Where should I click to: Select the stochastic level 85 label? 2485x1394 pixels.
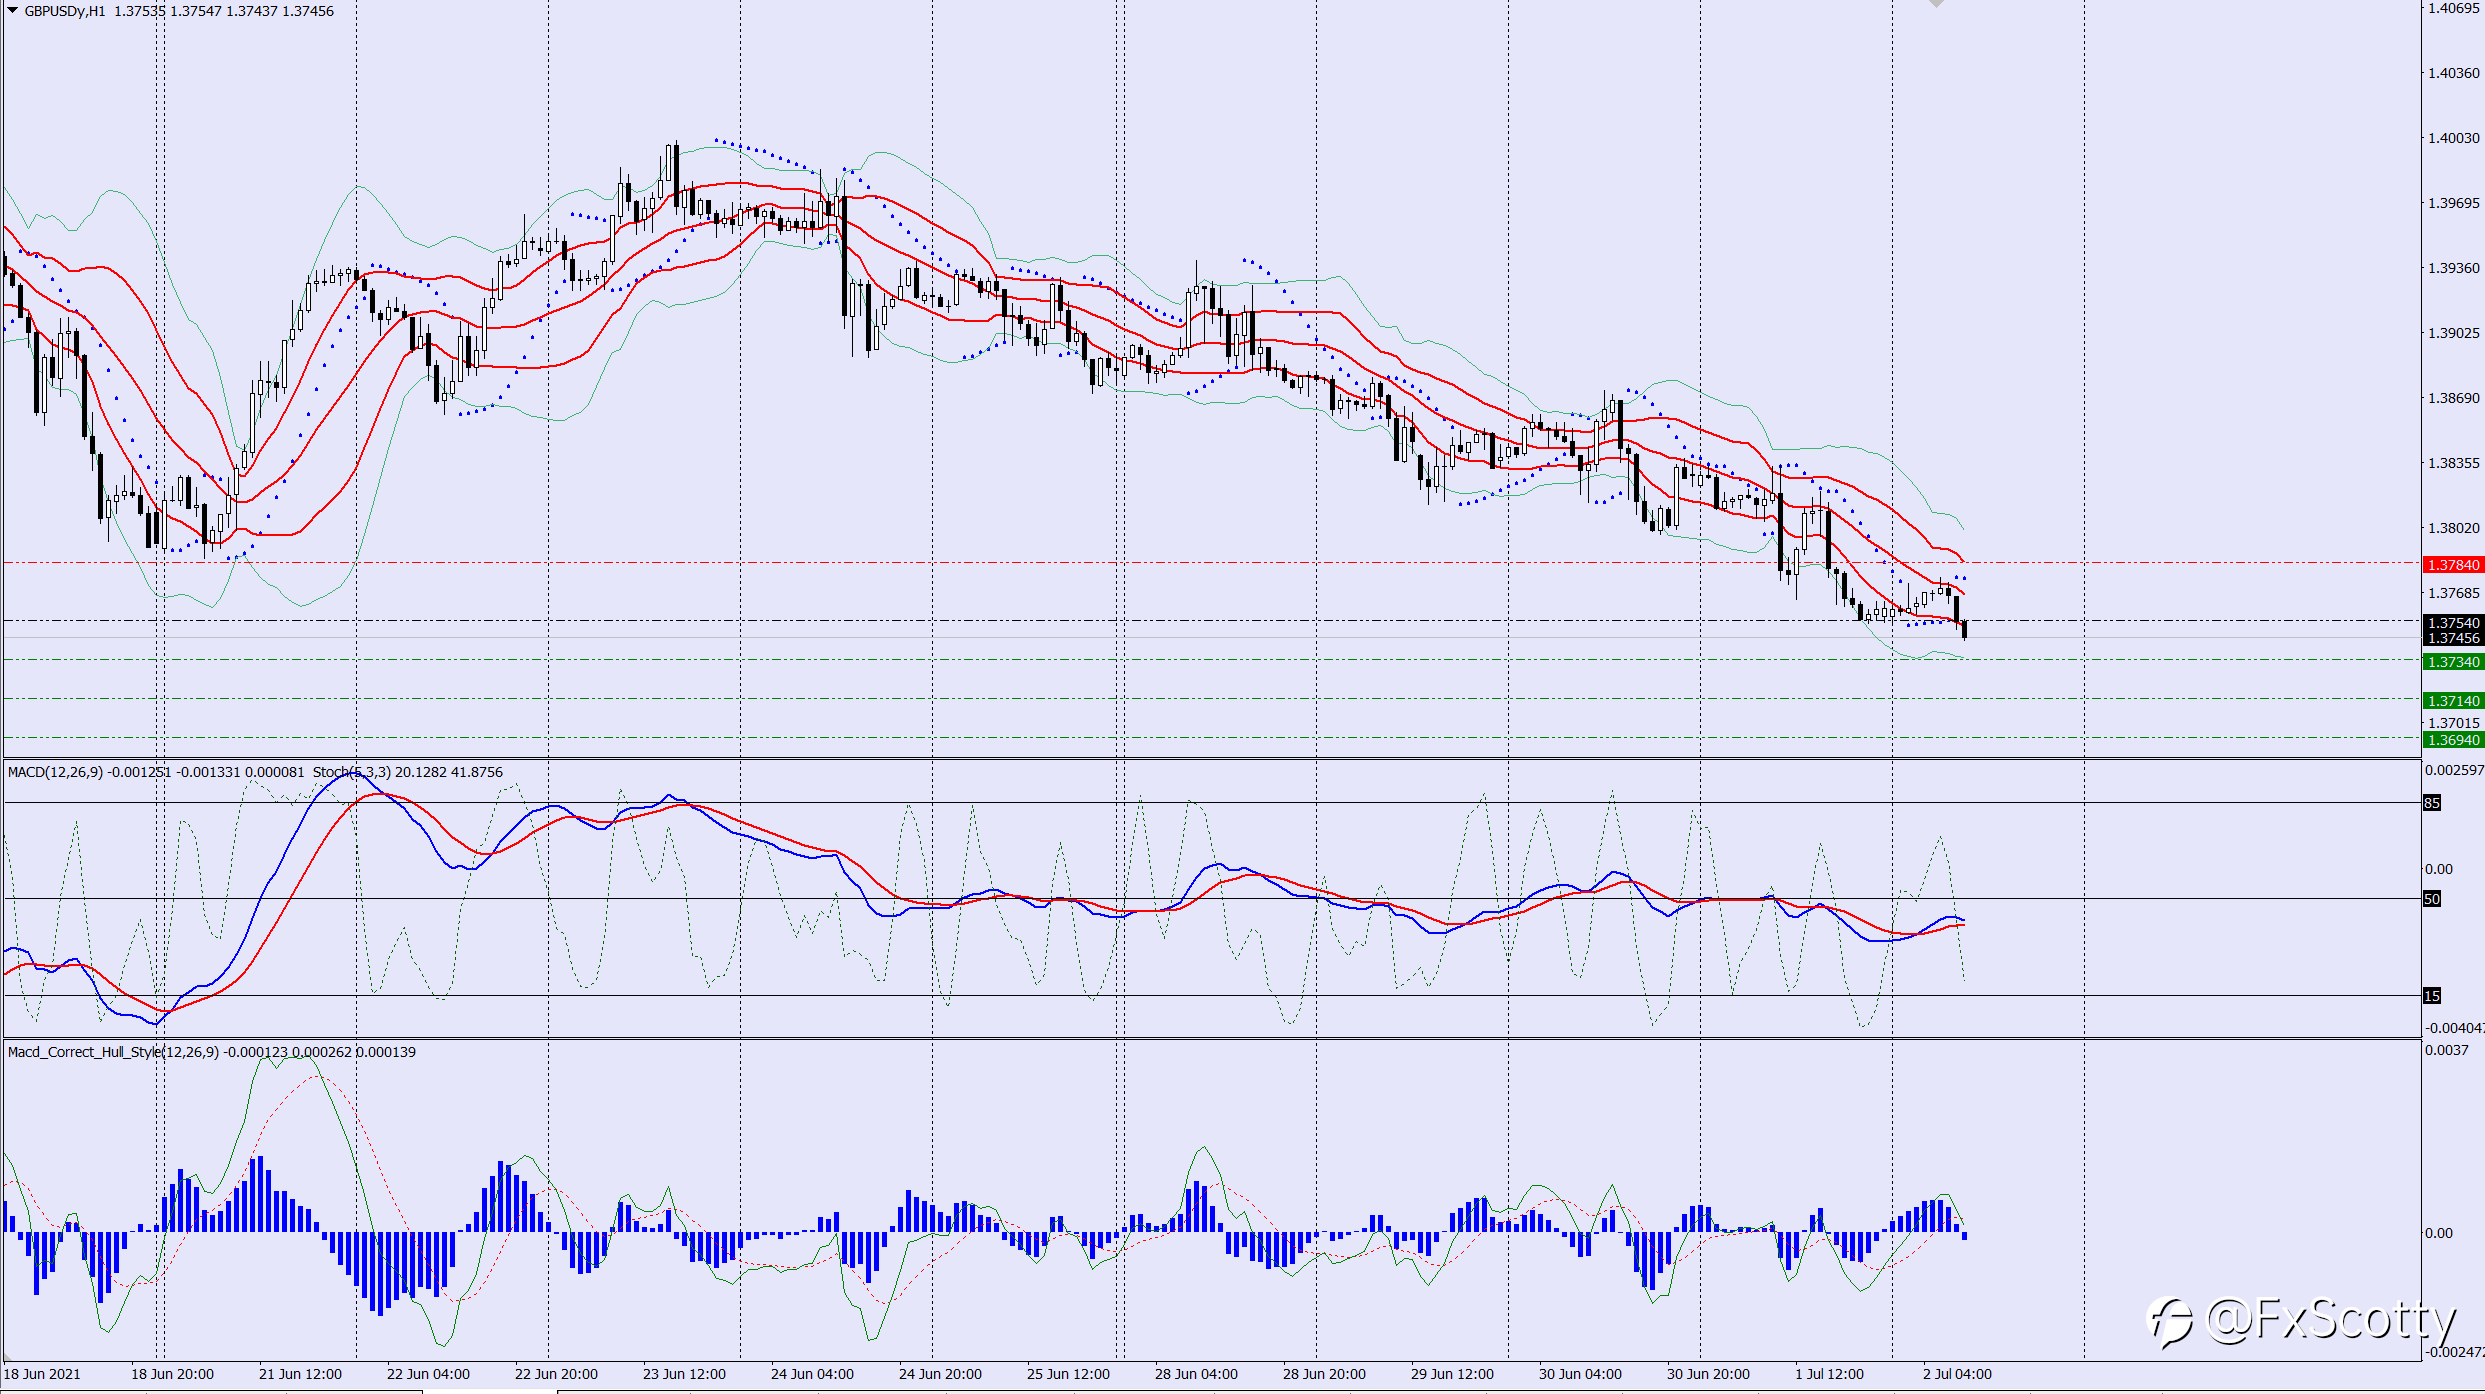(x=2432, y=803)
